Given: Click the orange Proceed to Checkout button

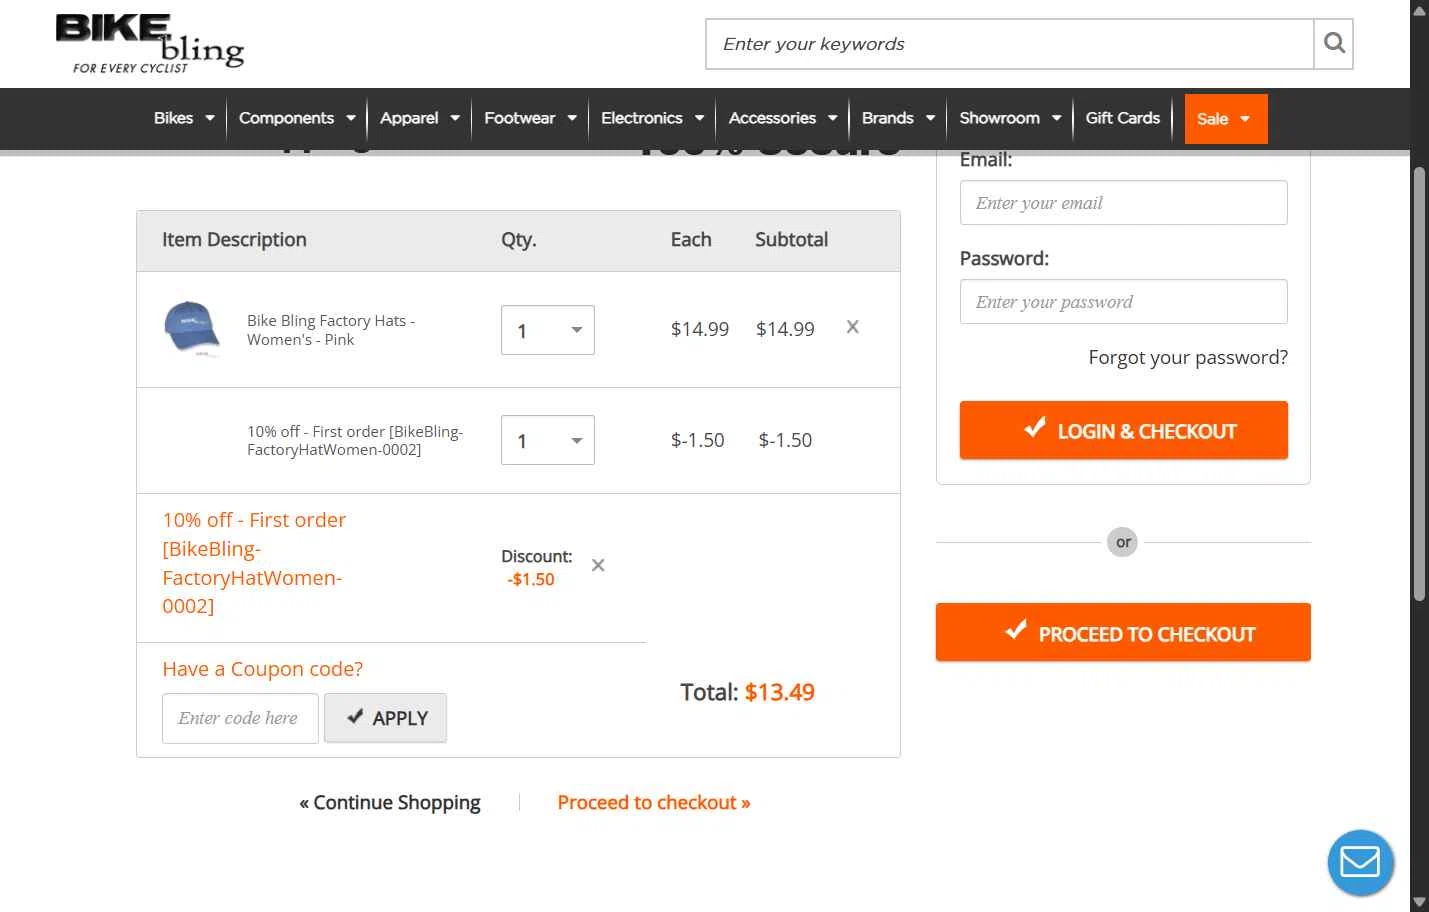Looking at the screenshot, I should pos(1123,632).
